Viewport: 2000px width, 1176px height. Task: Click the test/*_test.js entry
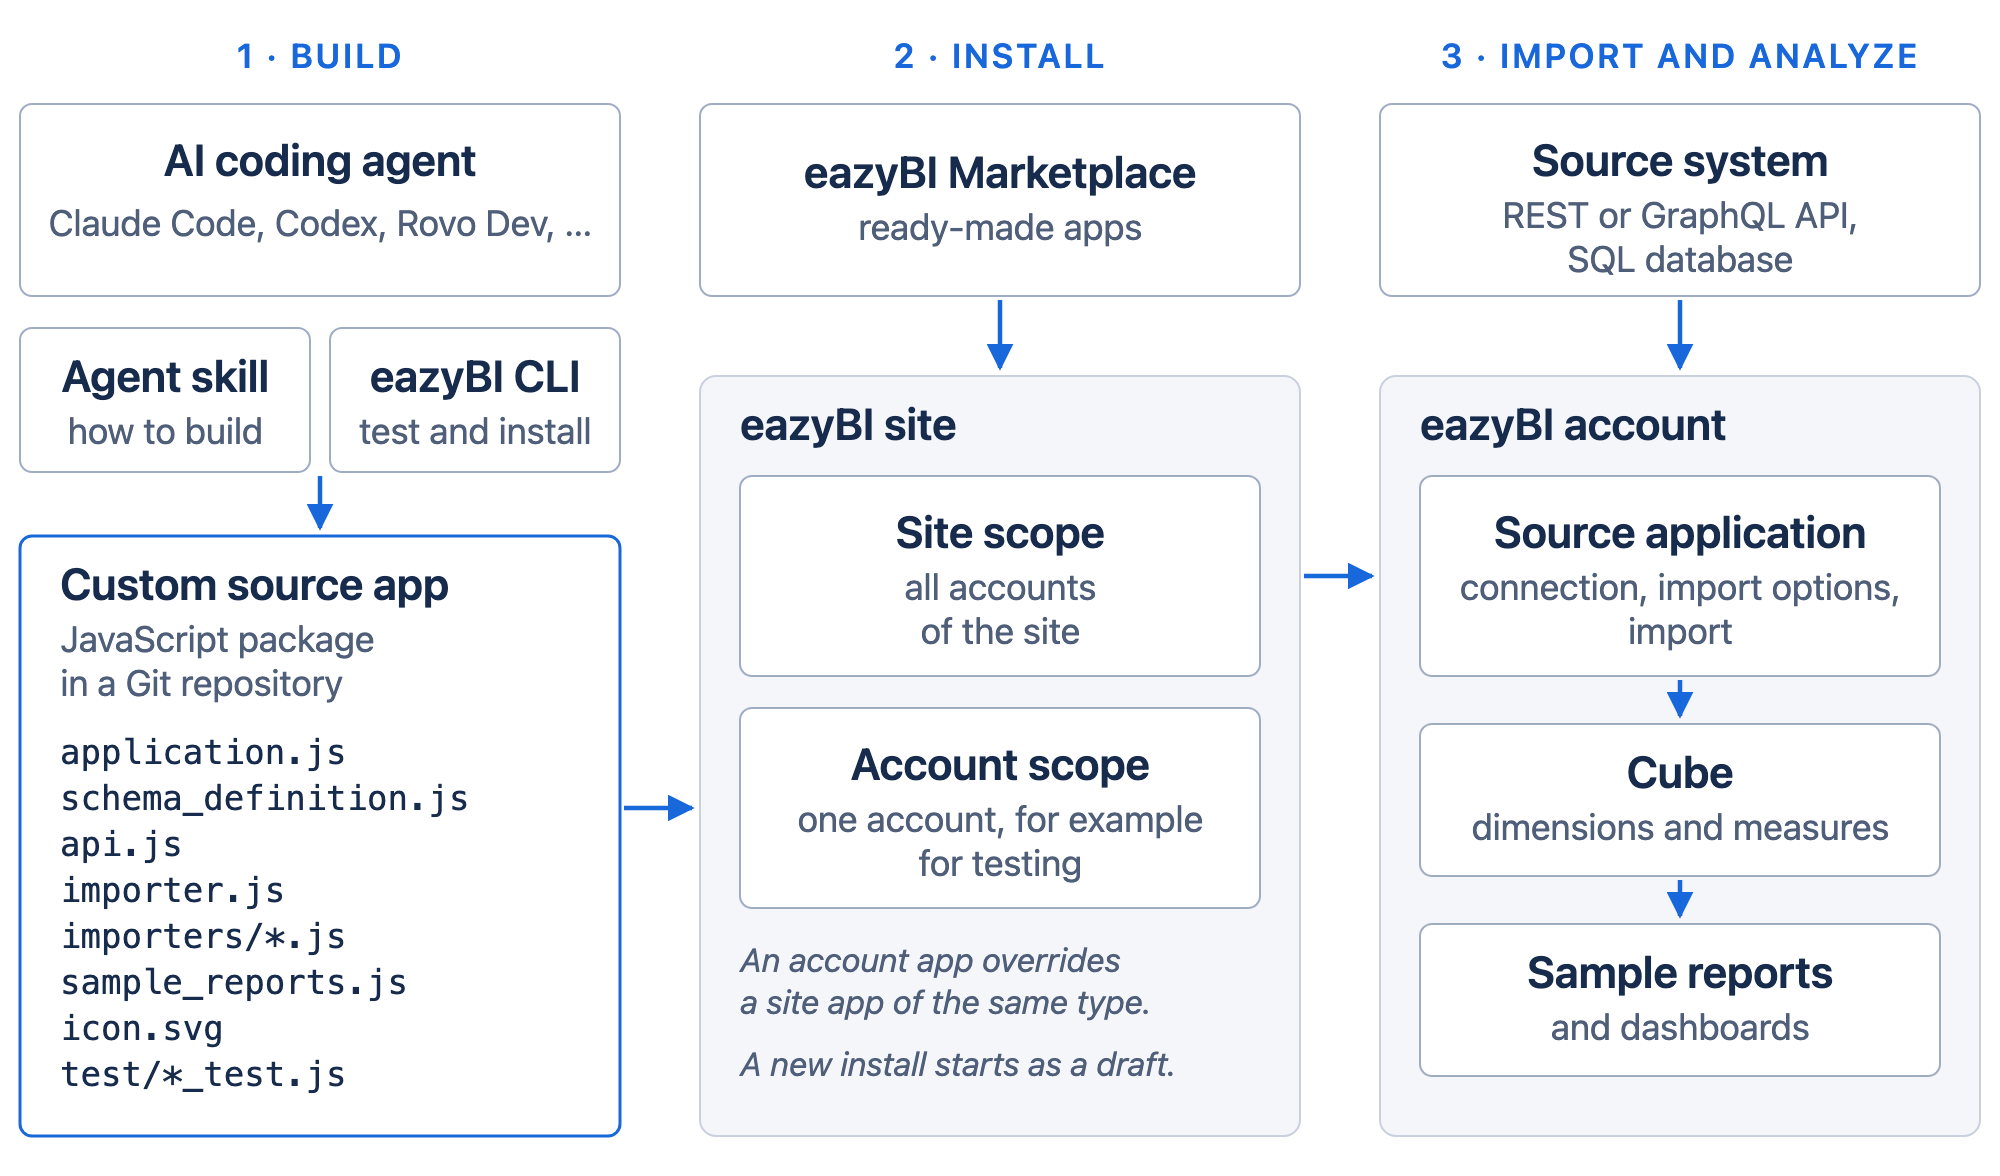(203, 1074)
